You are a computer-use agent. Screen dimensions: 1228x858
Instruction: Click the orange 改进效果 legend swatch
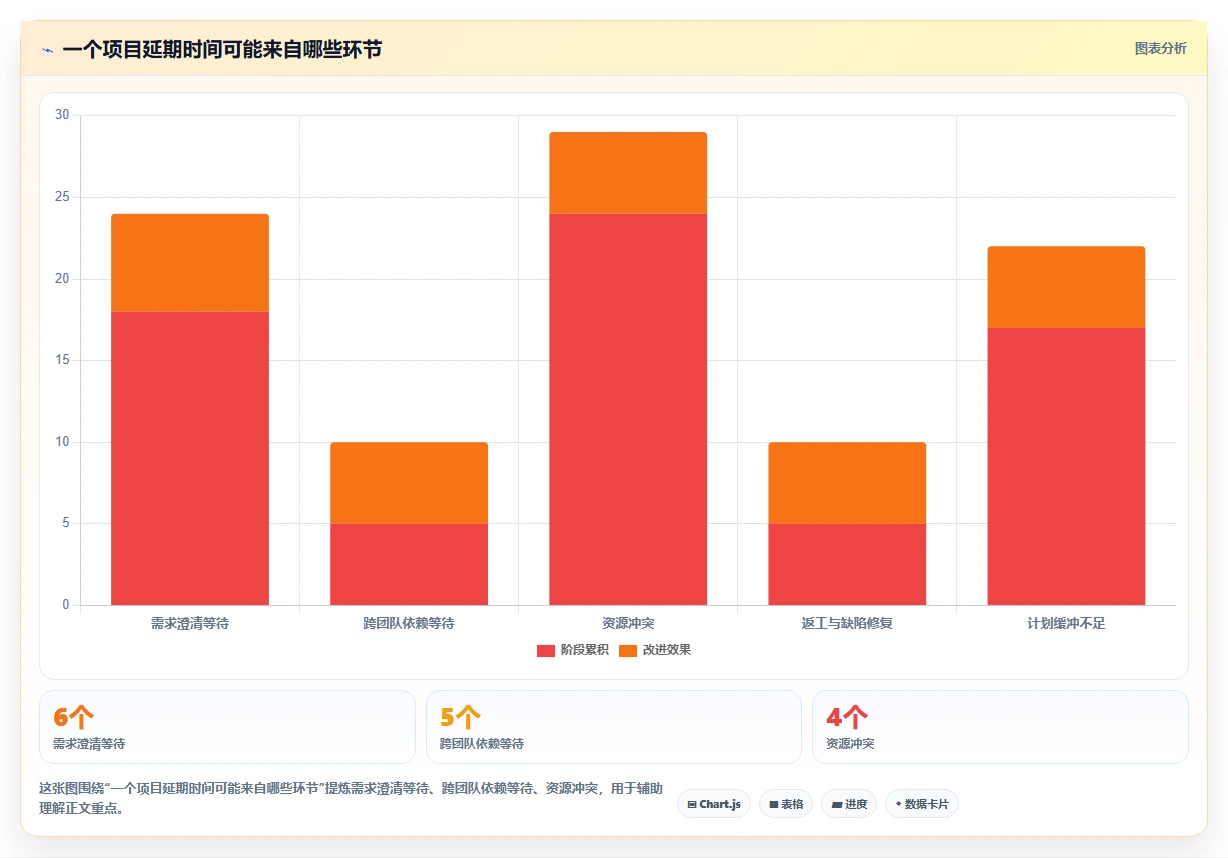[628, 651]
